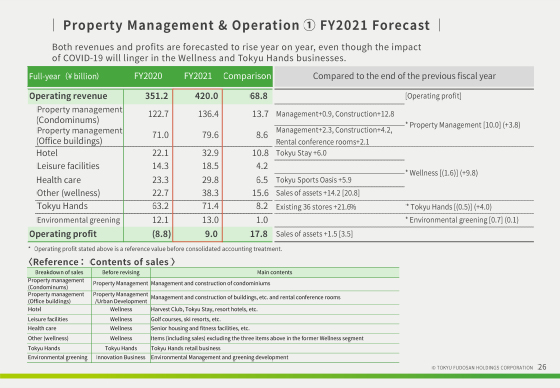The height and width of the screenshot is (388, 560).
Task: Click the note 'Rental conference rooms+2.1'
Action: (322, 142)
